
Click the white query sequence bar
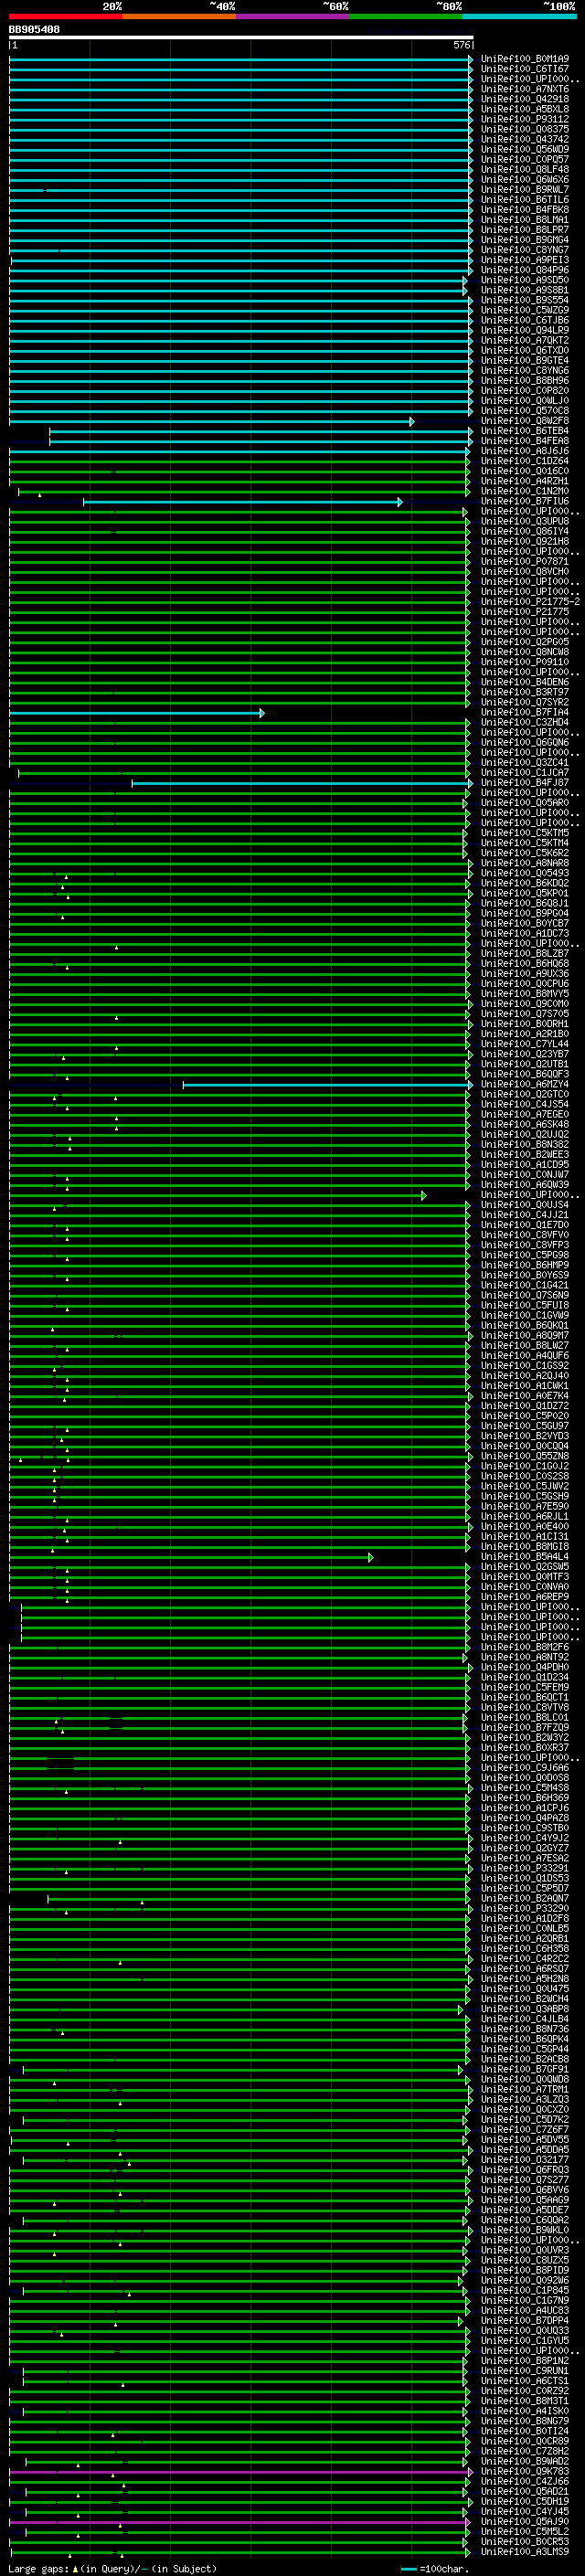[241, 38]
